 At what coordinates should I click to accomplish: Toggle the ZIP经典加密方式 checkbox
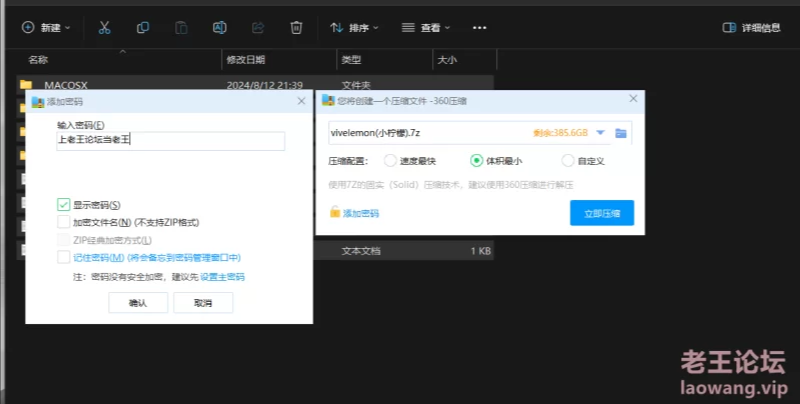pos(63,240)
